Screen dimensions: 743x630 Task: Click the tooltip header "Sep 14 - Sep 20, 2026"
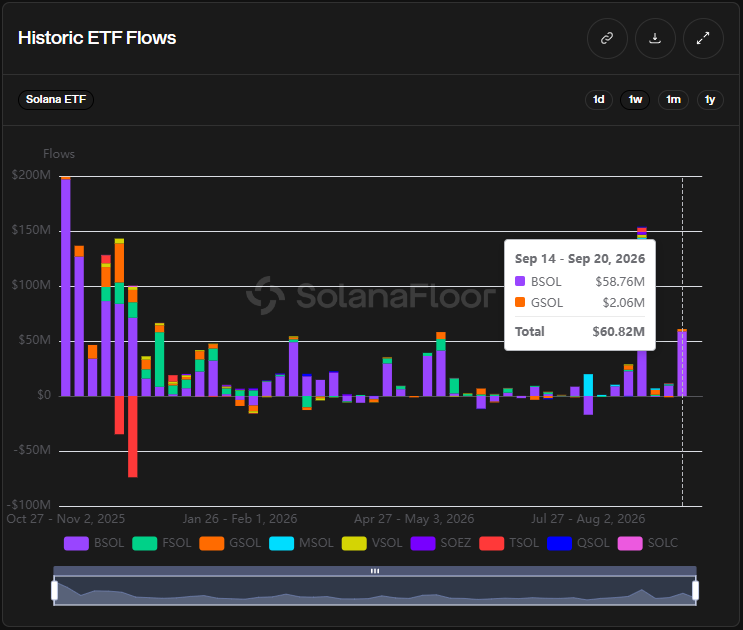580,259
